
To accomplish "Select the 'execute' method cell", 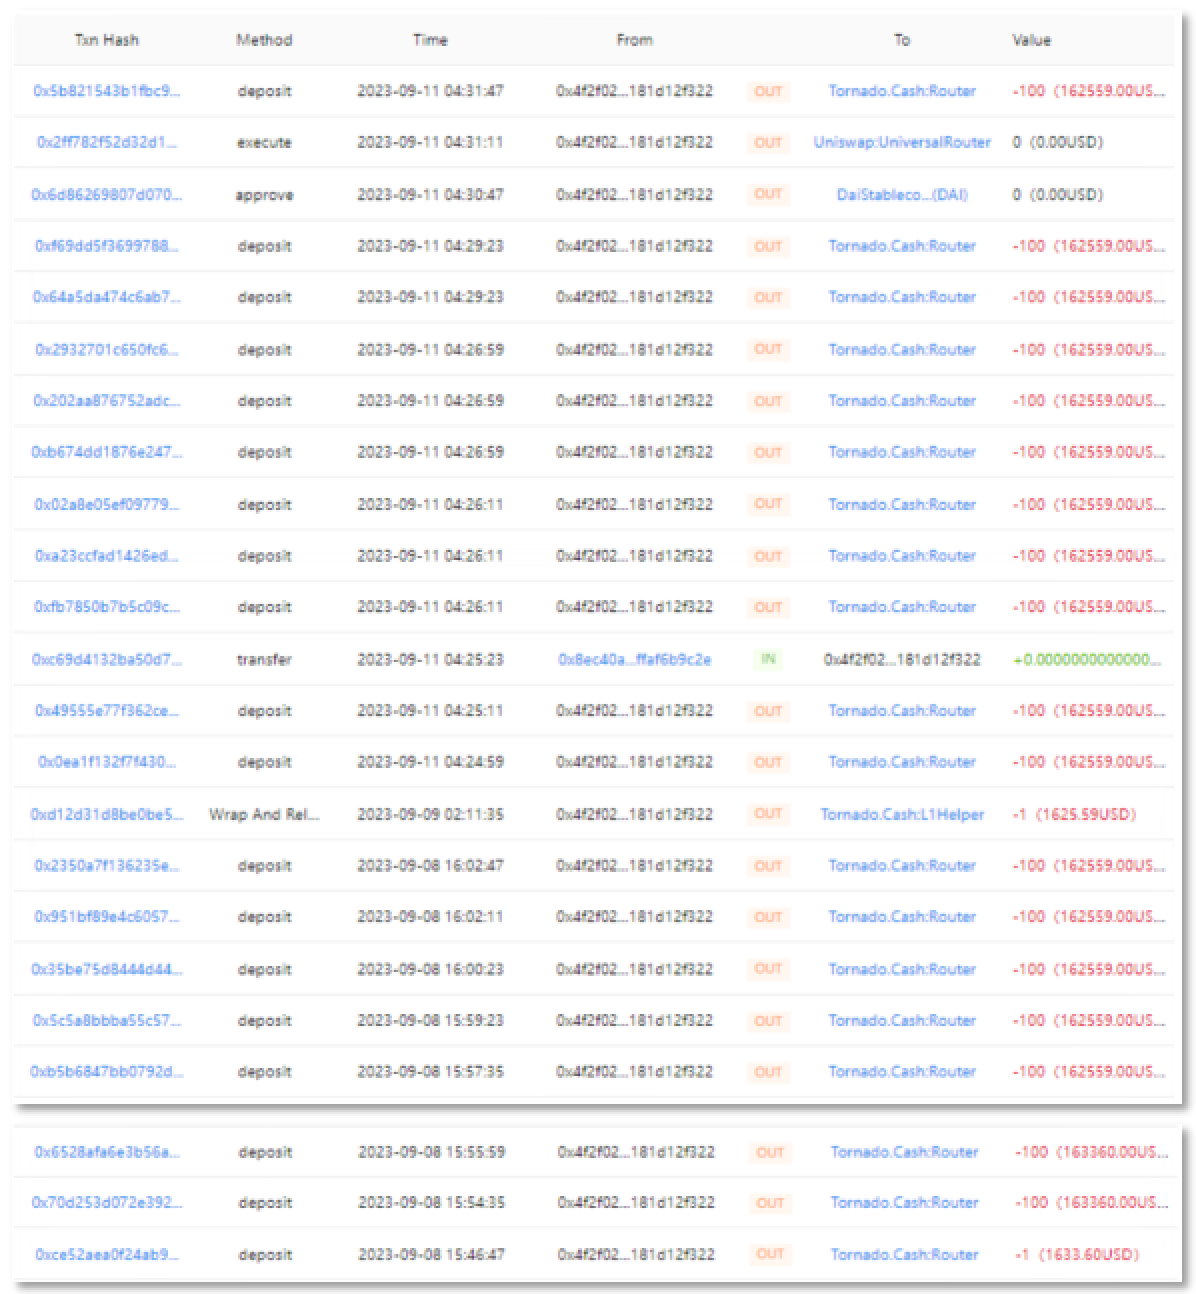I will tap(264, 142).
